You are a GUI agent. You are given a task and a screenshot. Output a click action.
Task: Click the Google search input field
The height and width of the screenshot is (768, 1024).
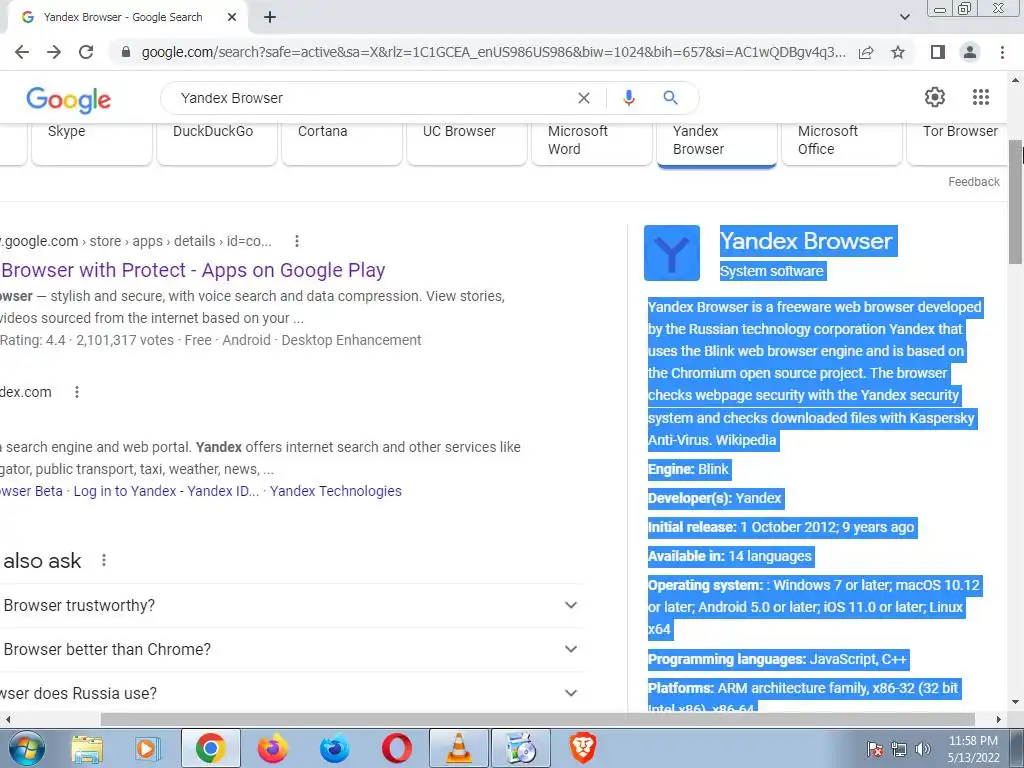372,98
